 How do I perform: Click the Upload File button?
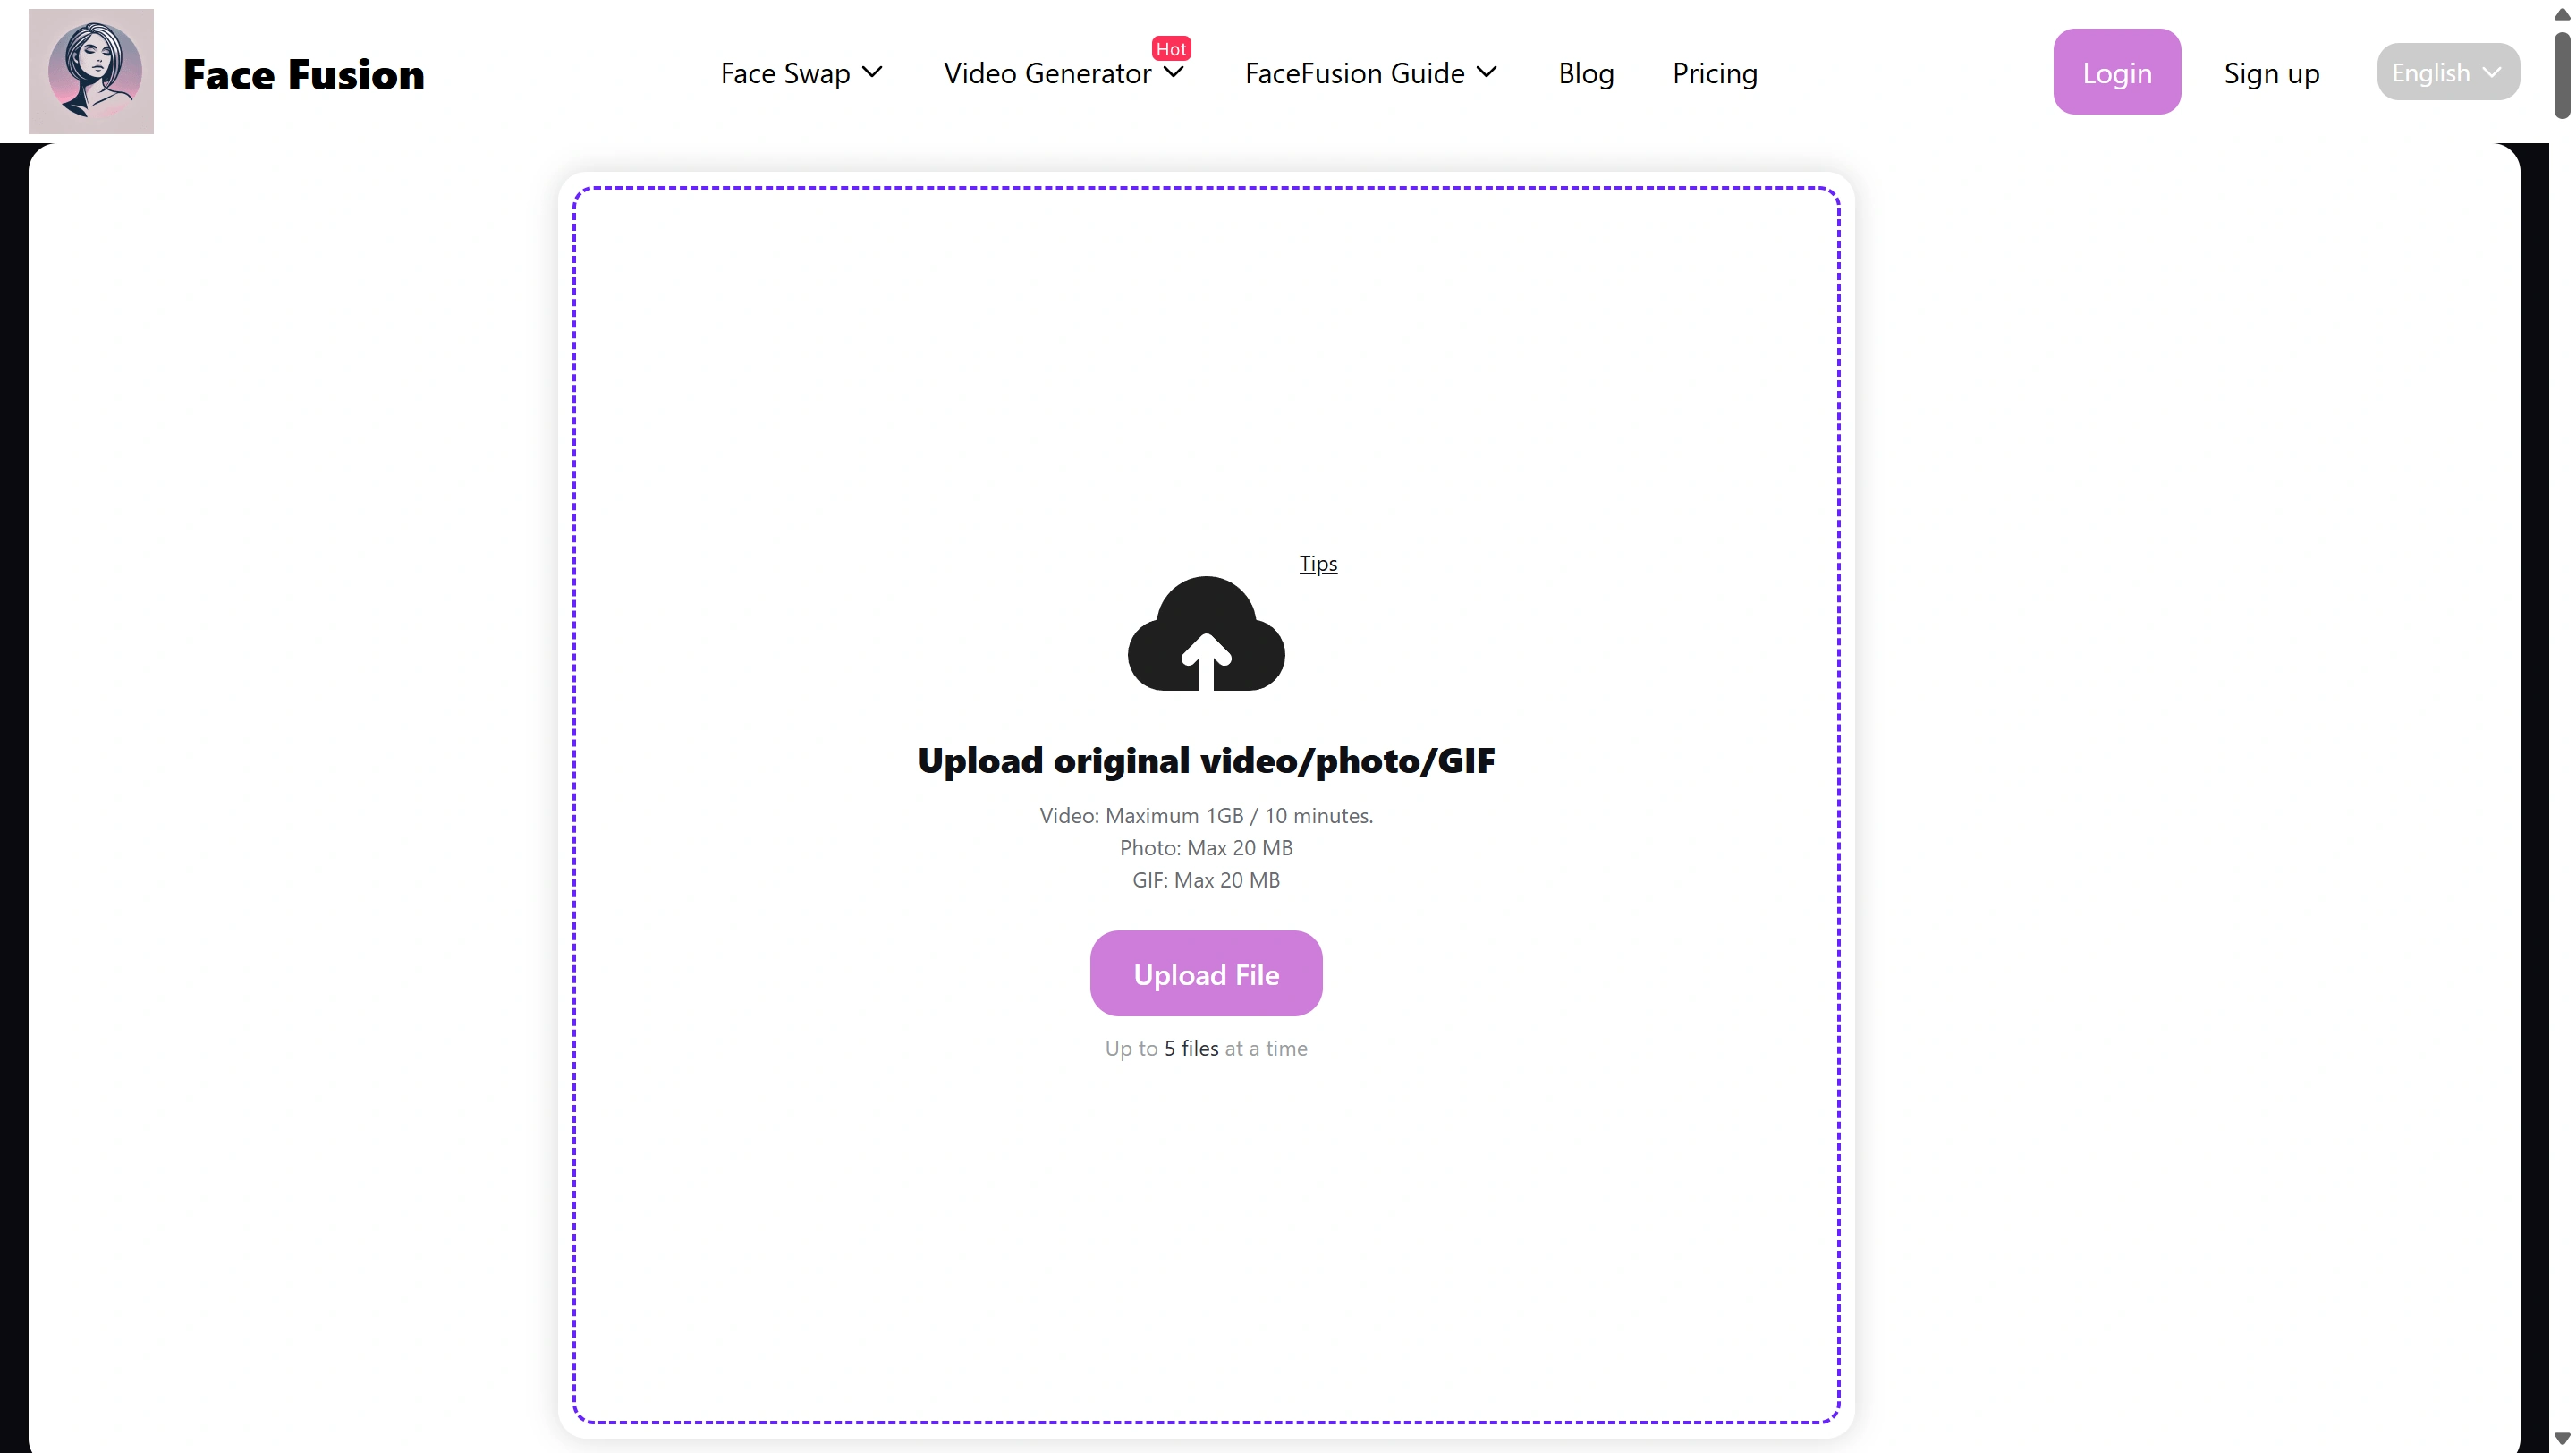coord(1206,974)
